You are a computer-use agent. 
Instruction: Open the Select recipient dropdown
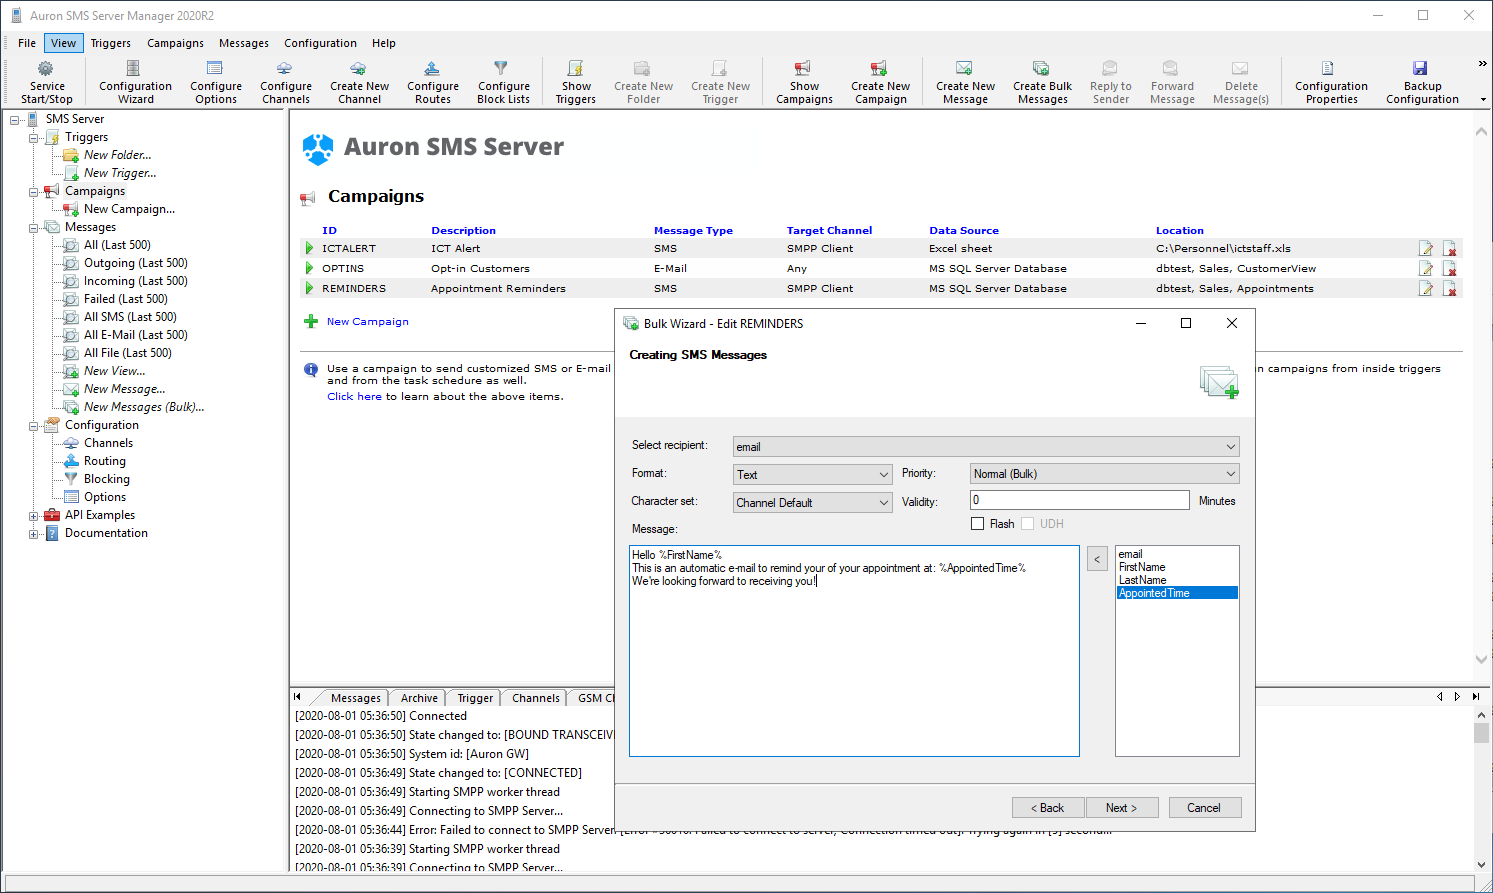click(985, 447)
